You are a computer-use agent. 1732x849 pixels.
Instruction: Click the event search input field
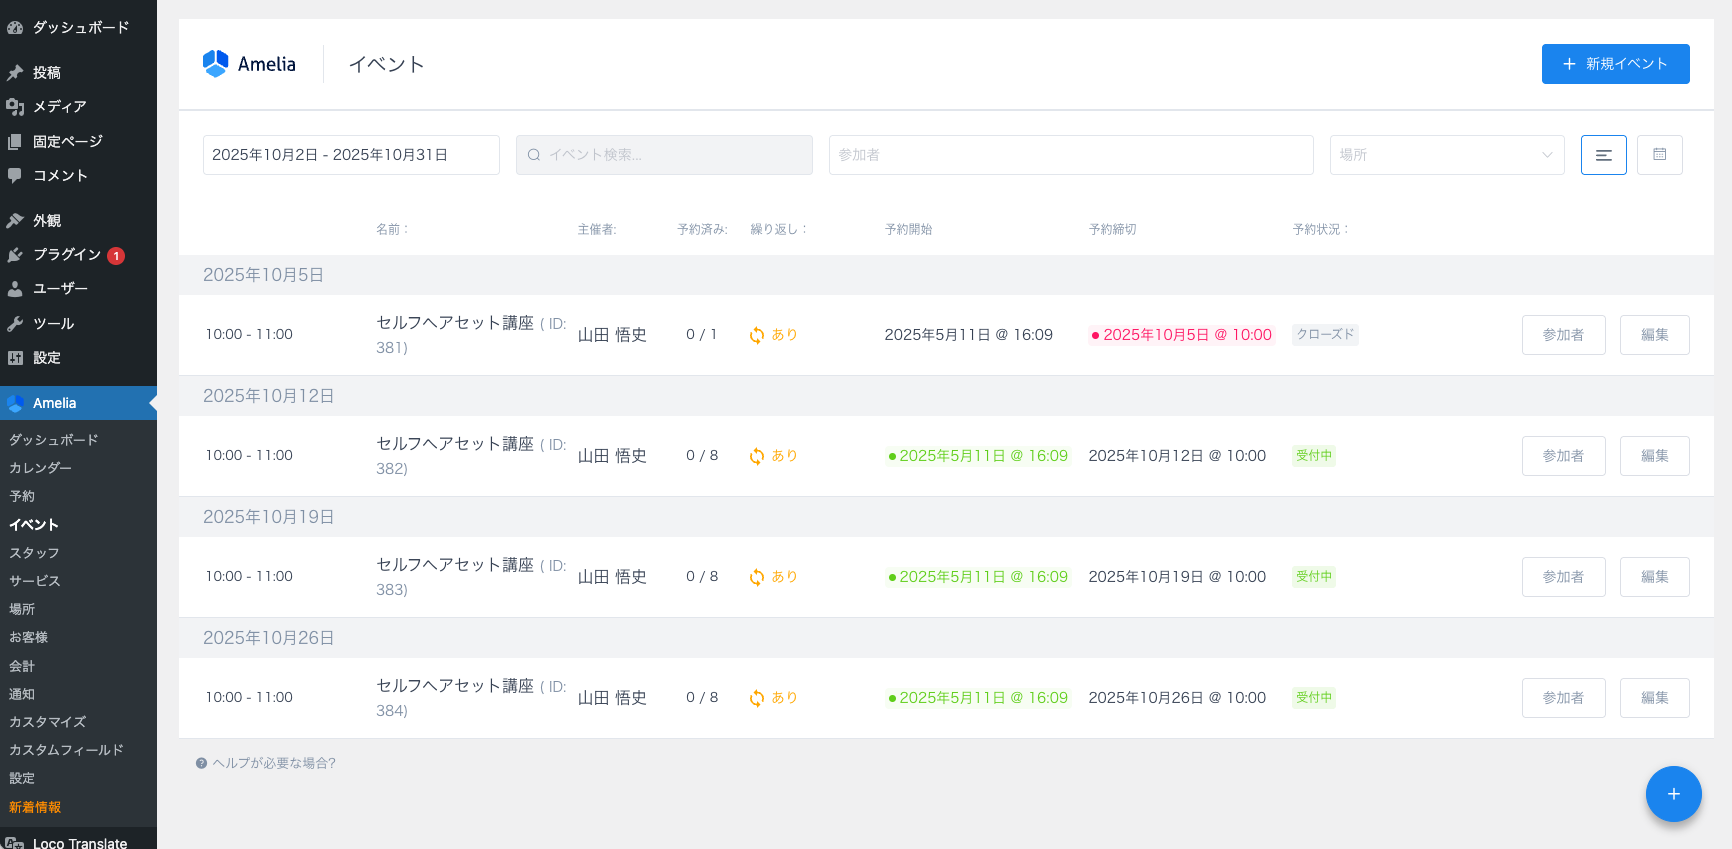point(664,155)
